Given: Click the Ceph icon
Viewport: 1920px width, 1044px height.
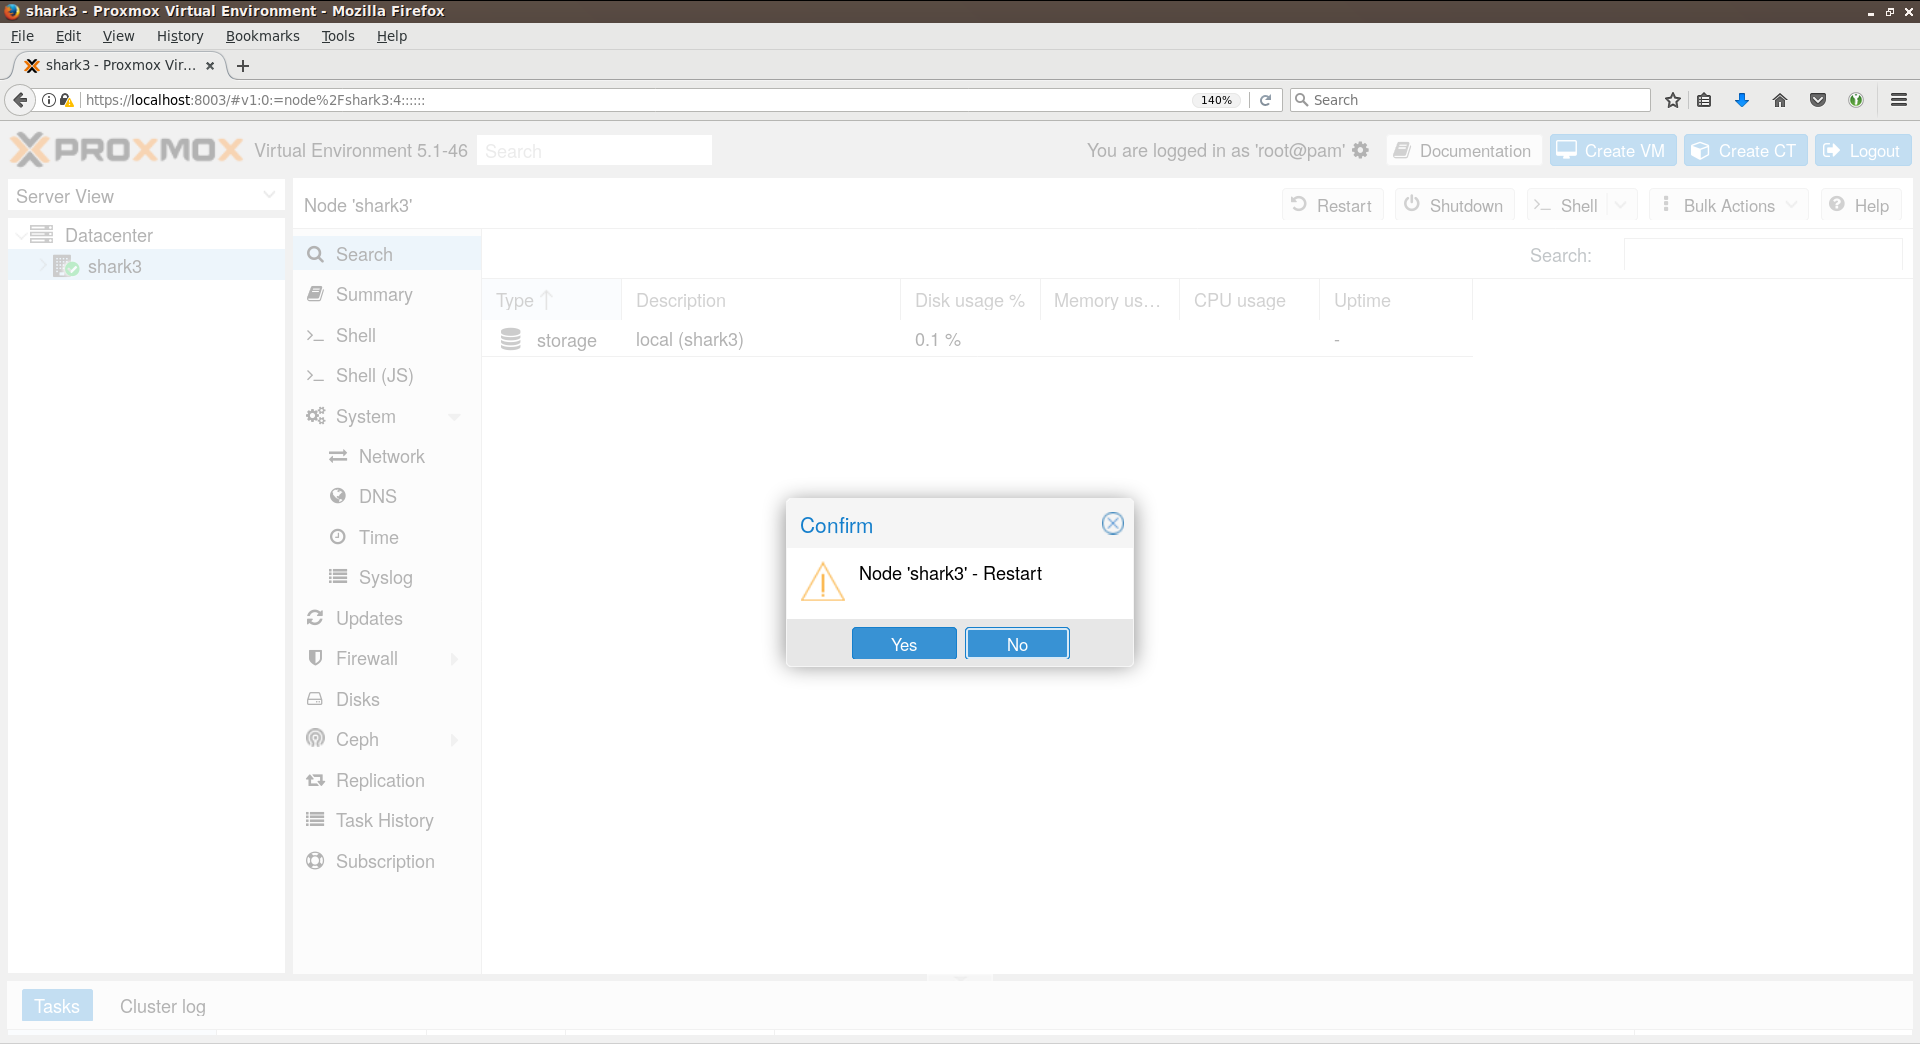Looking at the screenshot, I should point(315,738).
